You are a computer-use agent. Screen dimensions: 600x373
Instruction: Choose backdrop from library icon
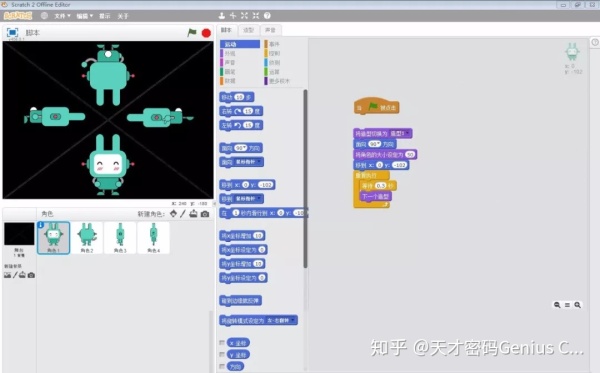[7, 275]
